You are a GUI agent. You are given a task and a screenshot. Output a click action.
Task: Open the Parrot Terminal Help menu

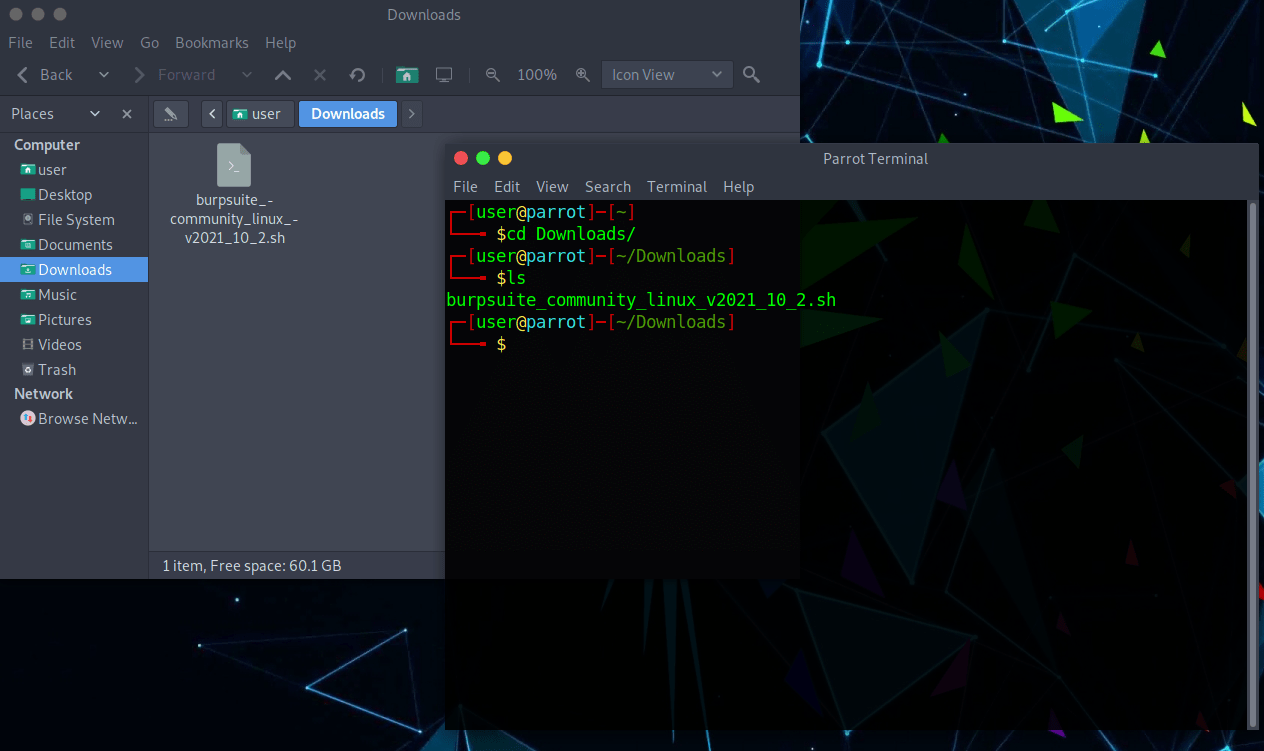click(738, 187)
